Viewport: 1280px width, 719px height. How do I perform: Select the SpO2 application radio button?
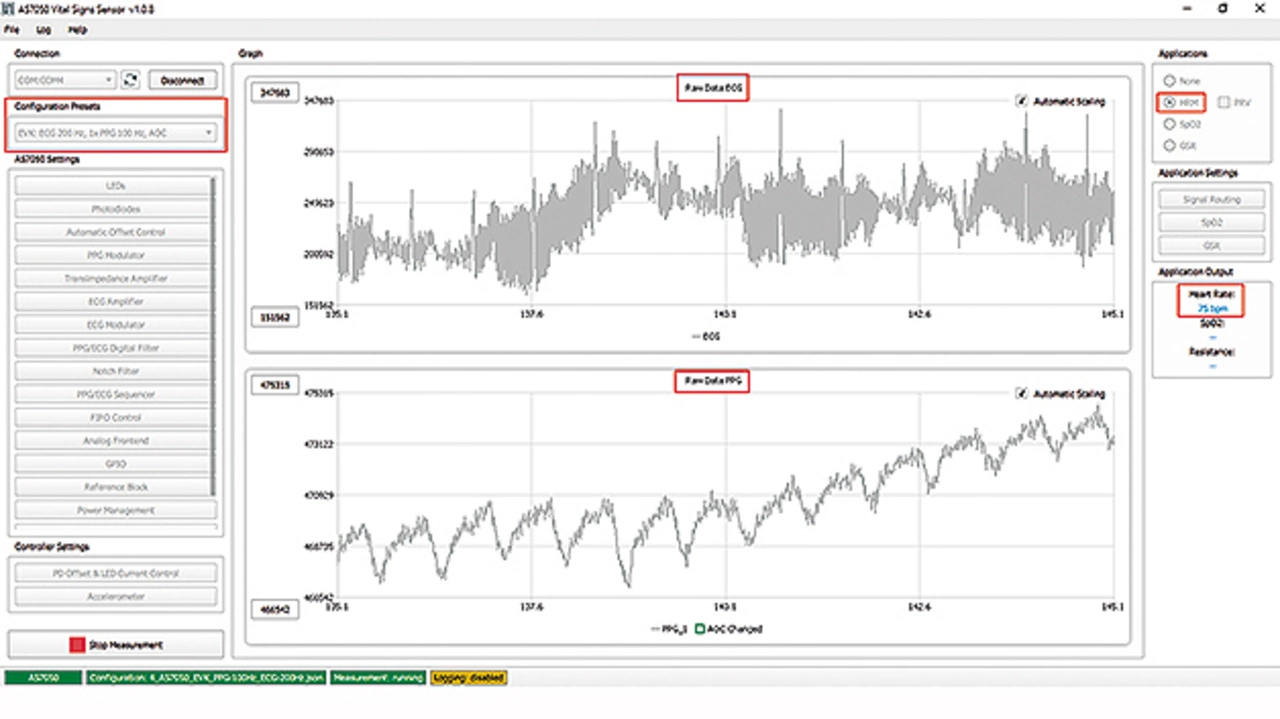click(x=1168, y=125)
